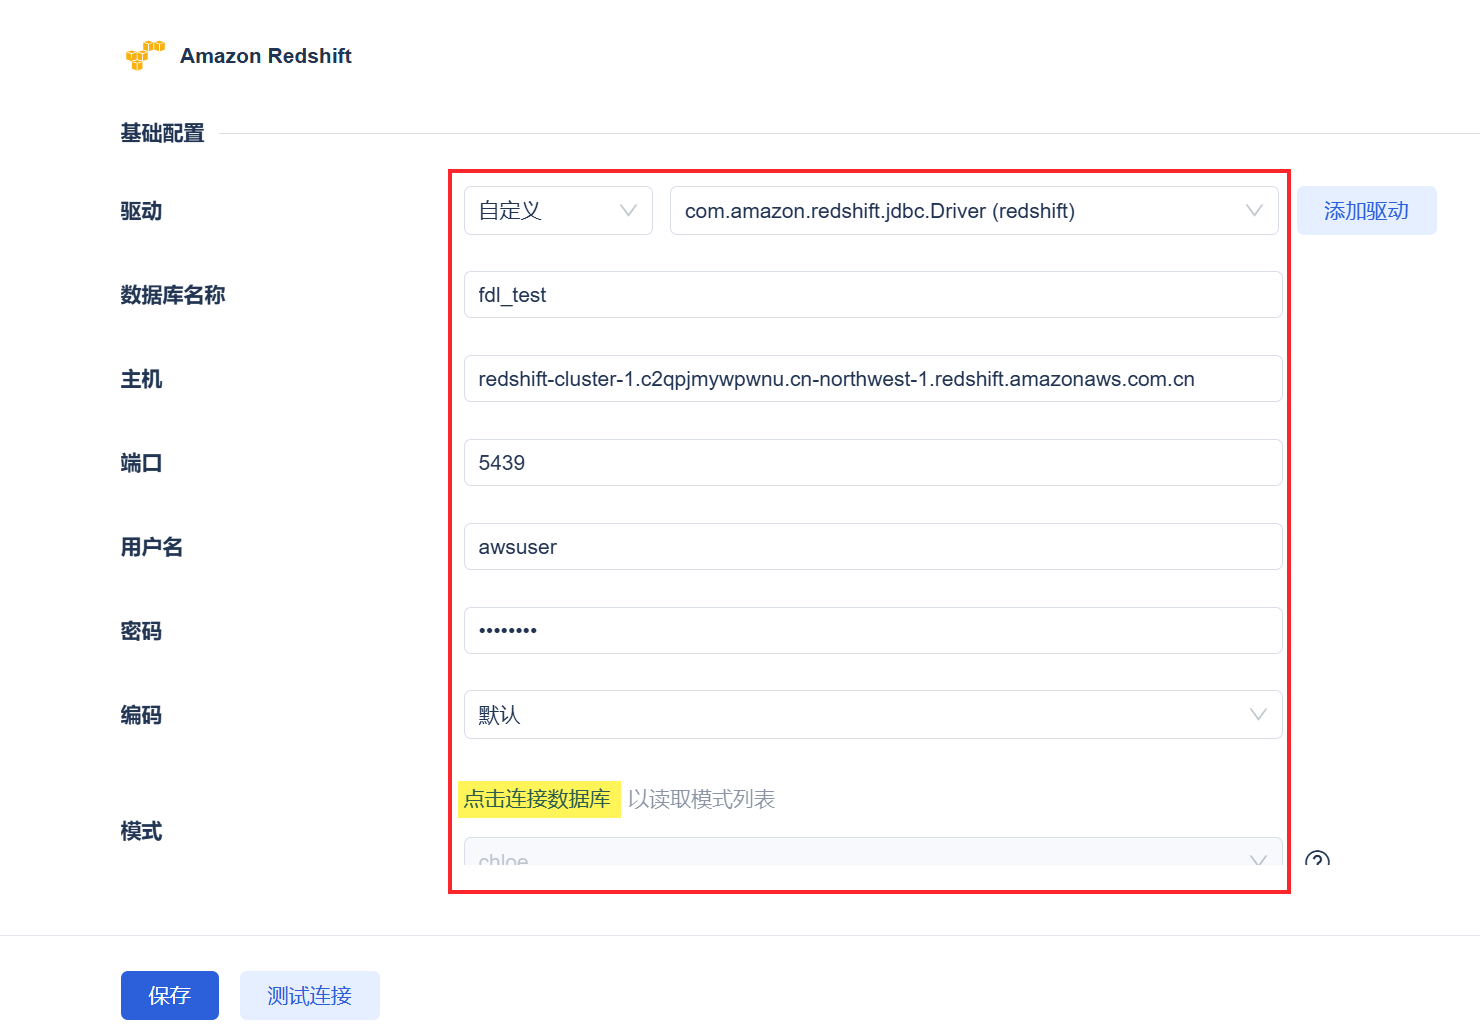Click the 模式 label

click(x=141, y=831)
